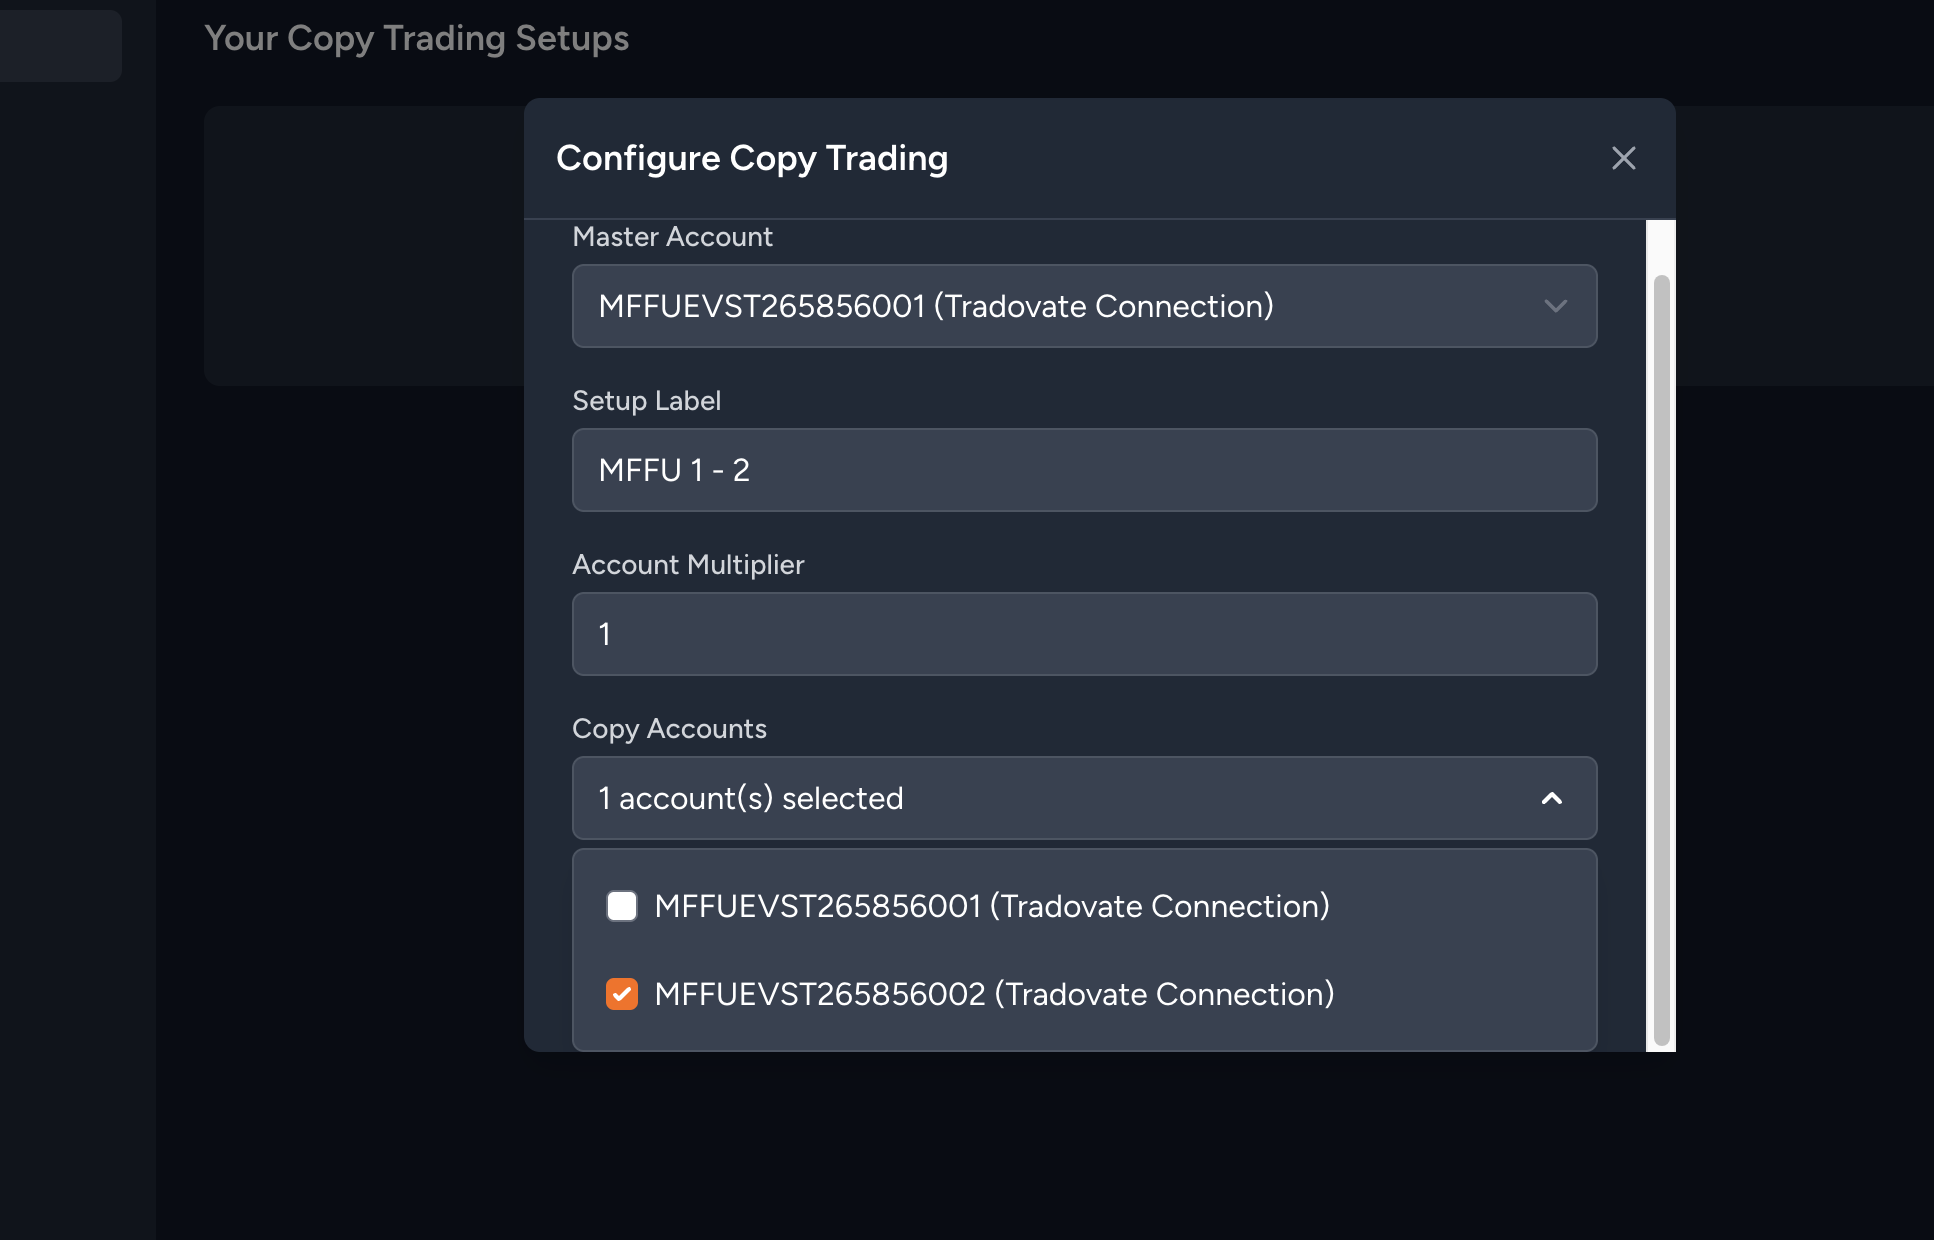Click the Account Multiplier input field
The image size is (1934, 1240).
(1084, 634)
